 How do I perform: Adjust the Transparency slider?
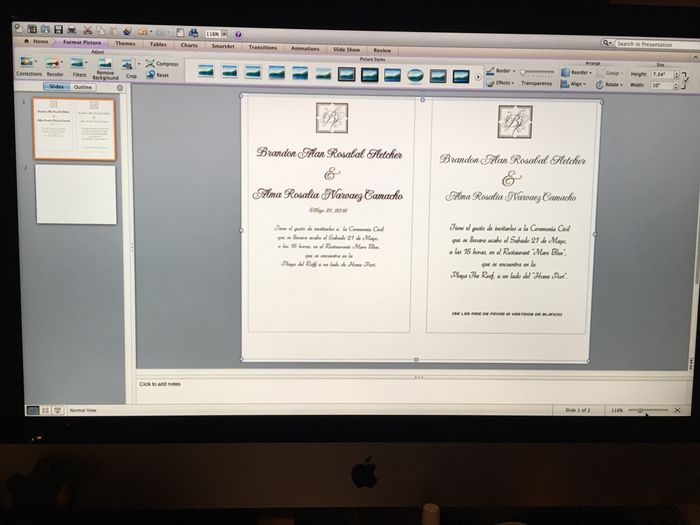tap(537, 71)
